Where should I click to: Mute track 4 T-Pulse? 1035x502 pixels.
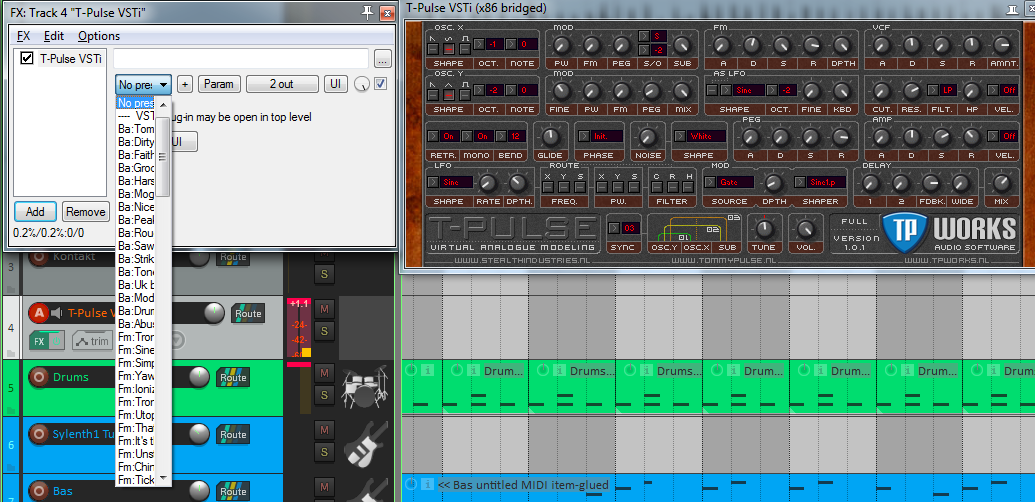tap(323, 309)
